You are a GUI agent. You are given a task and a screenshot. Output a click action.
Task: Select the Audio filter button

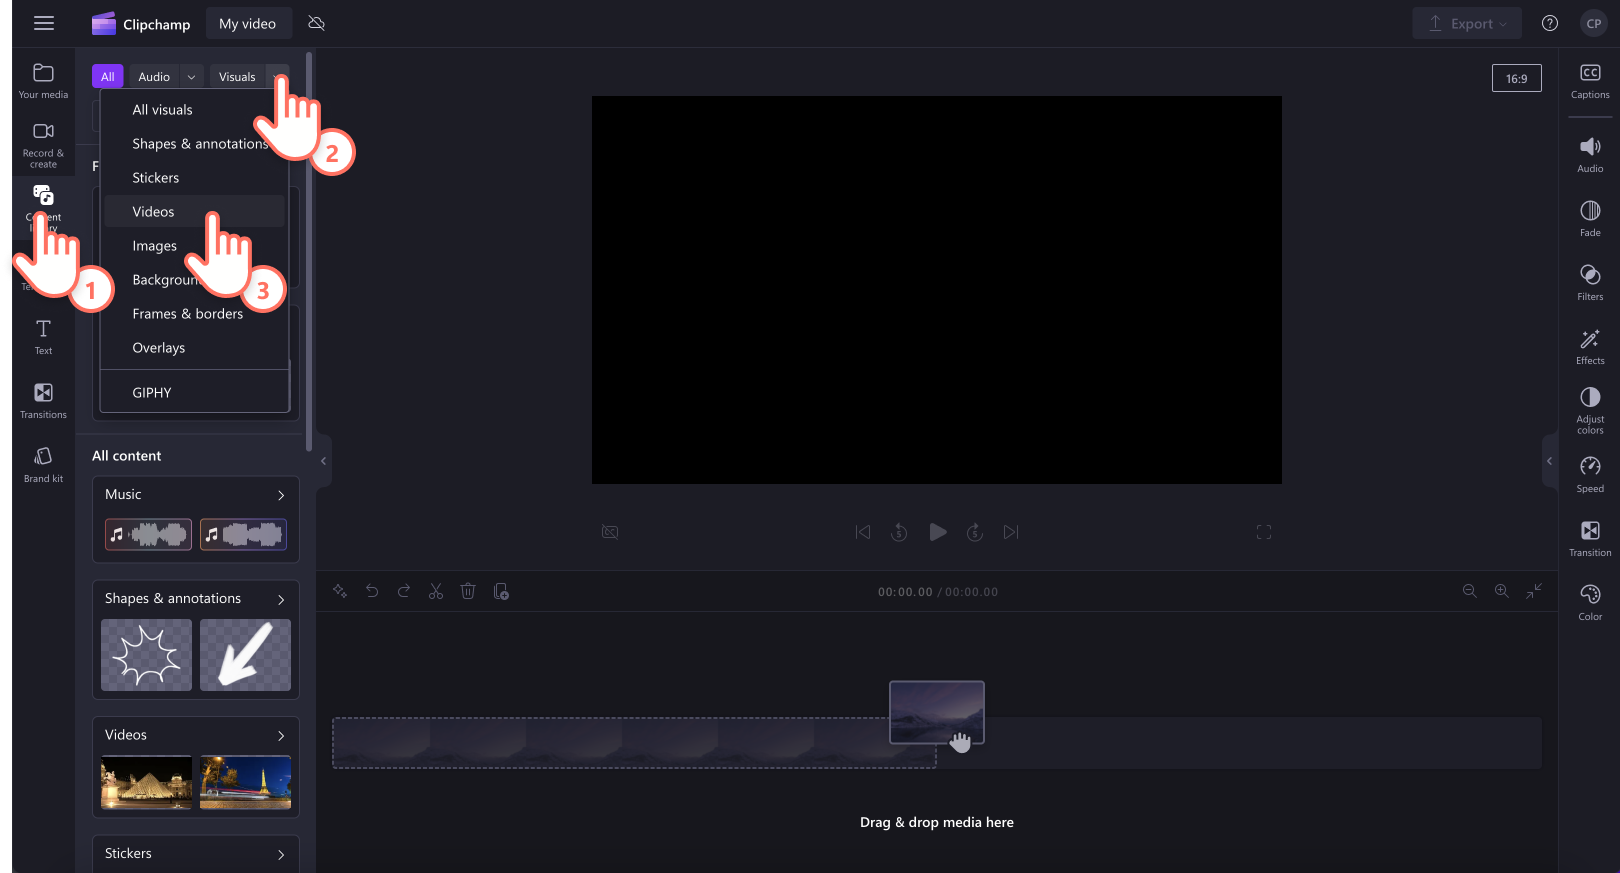[154, 77]
